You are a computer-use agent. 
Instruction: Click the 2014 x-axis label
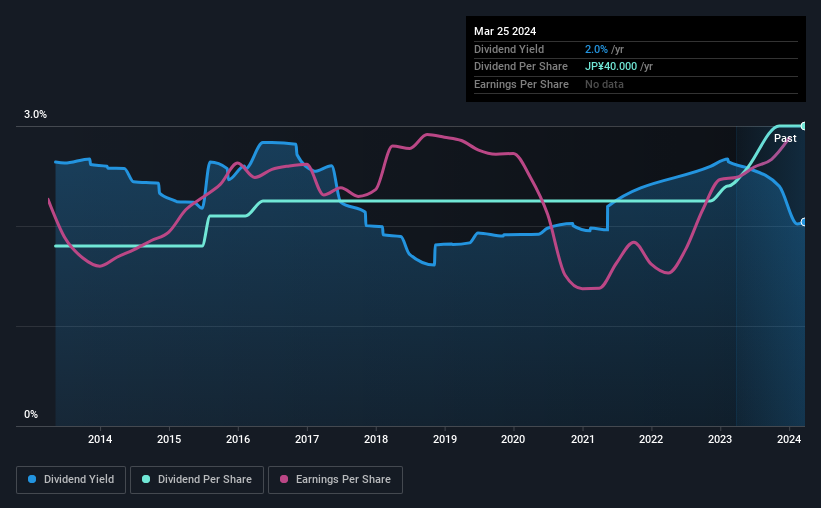point(100,439)
